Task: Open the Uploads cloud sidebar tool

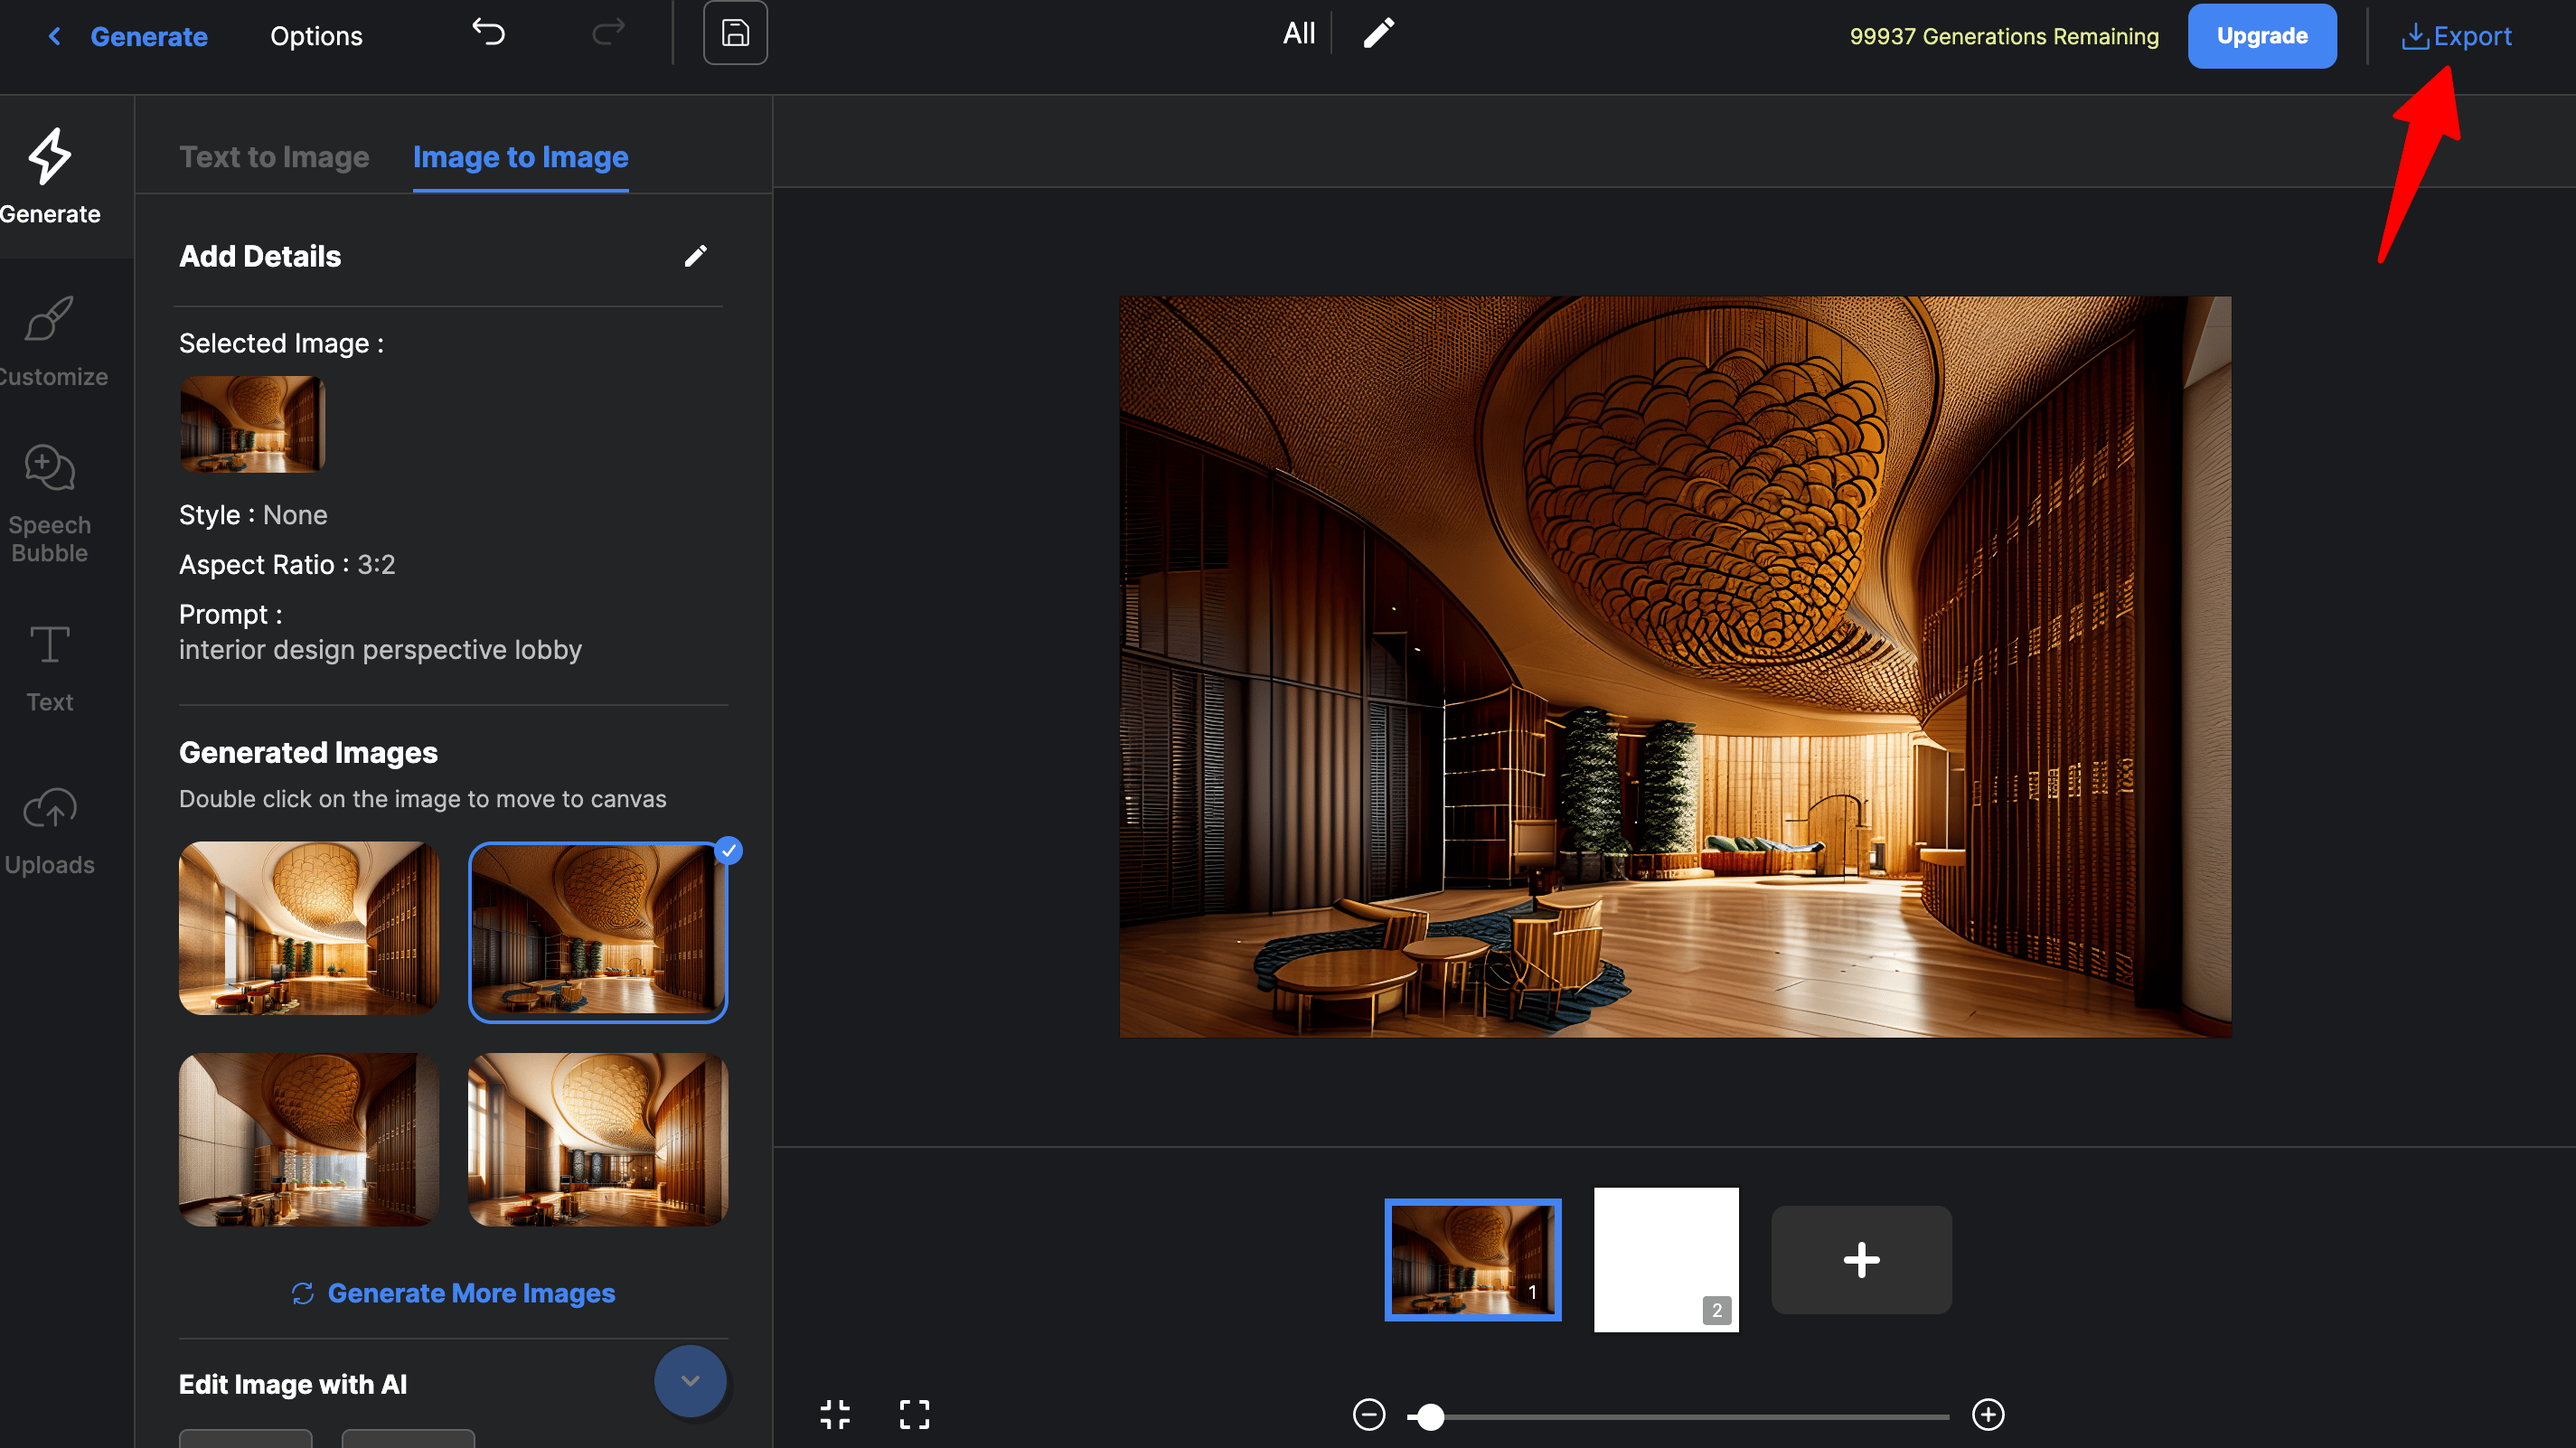Action: pos(50,832)
